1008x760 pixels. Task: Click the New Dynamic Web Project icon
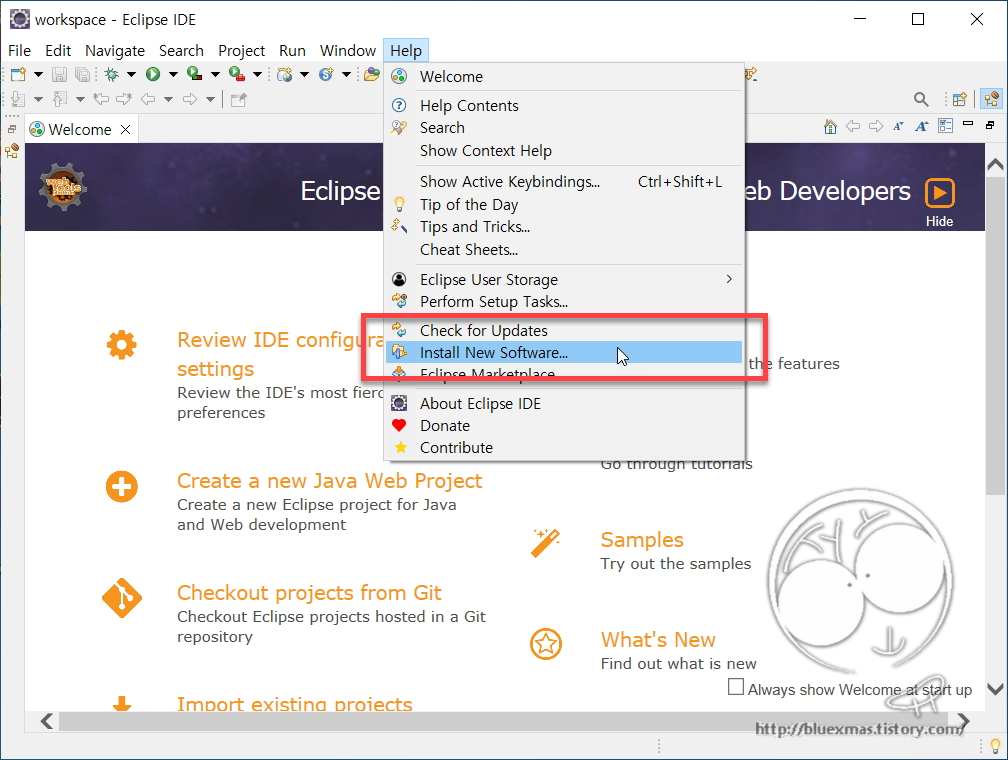point(284,75)
